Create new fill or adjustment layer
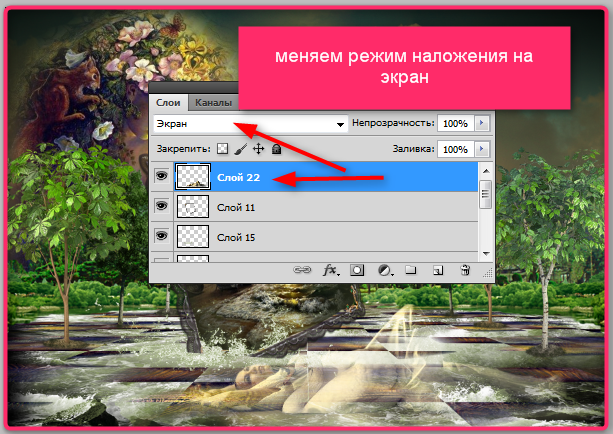 tap(385, 270)
